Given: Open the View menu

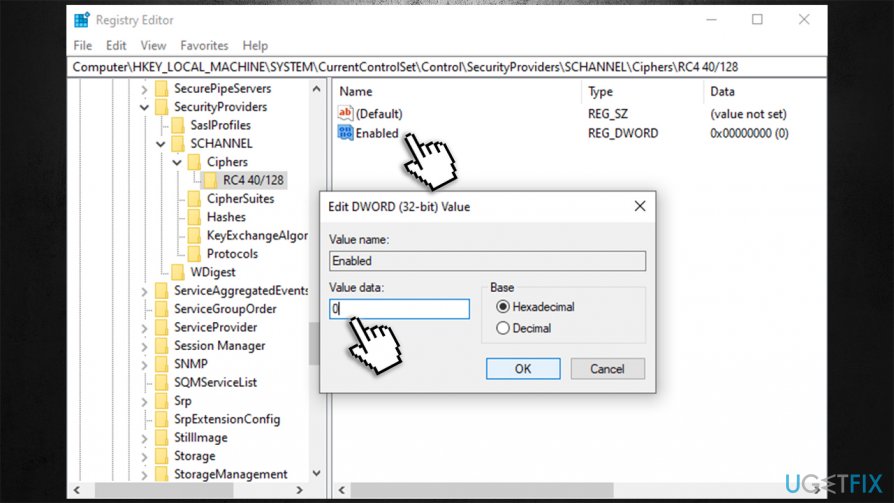Looking at the screenshot, I should coord(153,46).
